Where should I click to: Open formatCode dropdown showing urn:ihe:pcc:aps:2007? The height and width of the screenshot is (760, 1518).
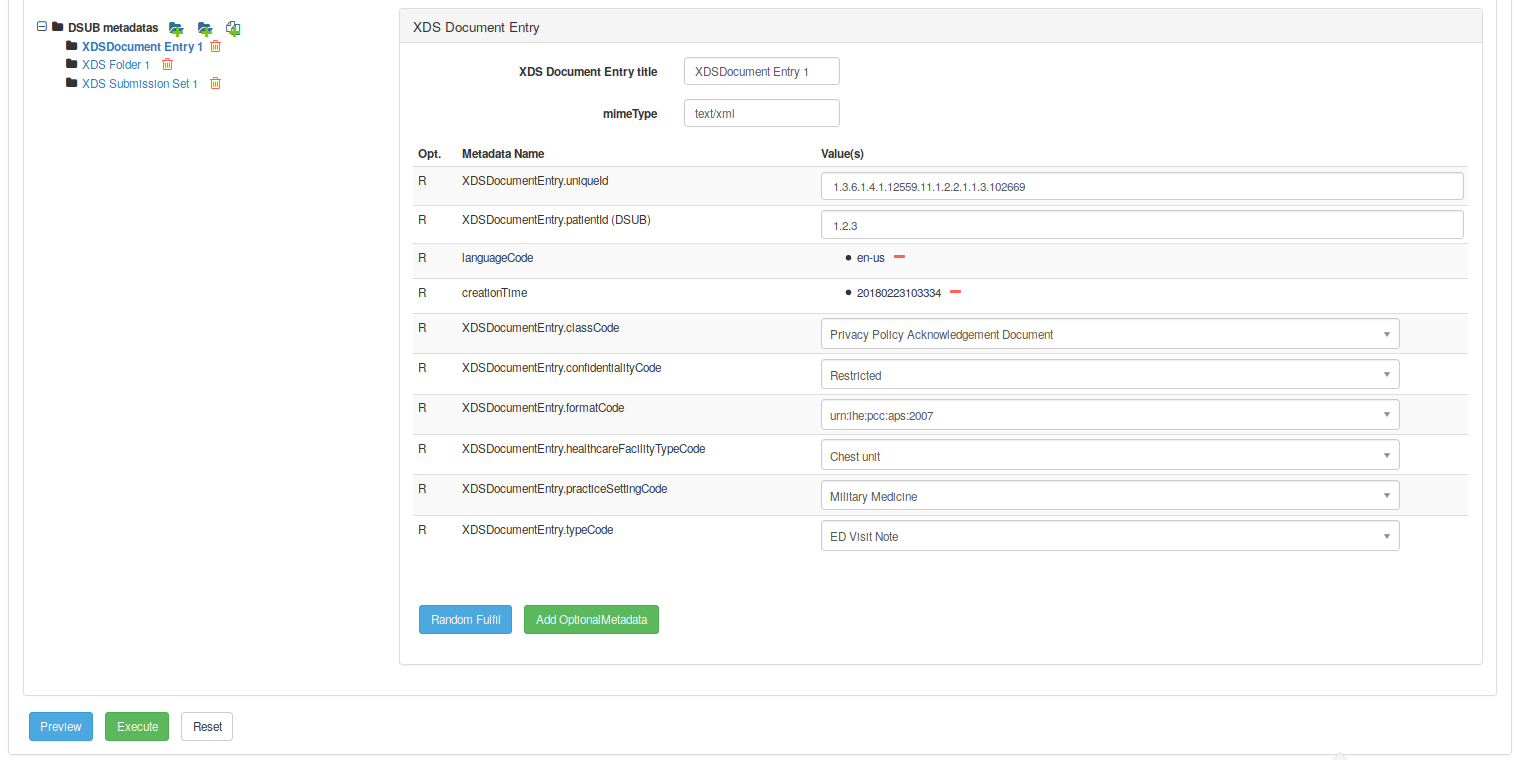[1109, 415]
